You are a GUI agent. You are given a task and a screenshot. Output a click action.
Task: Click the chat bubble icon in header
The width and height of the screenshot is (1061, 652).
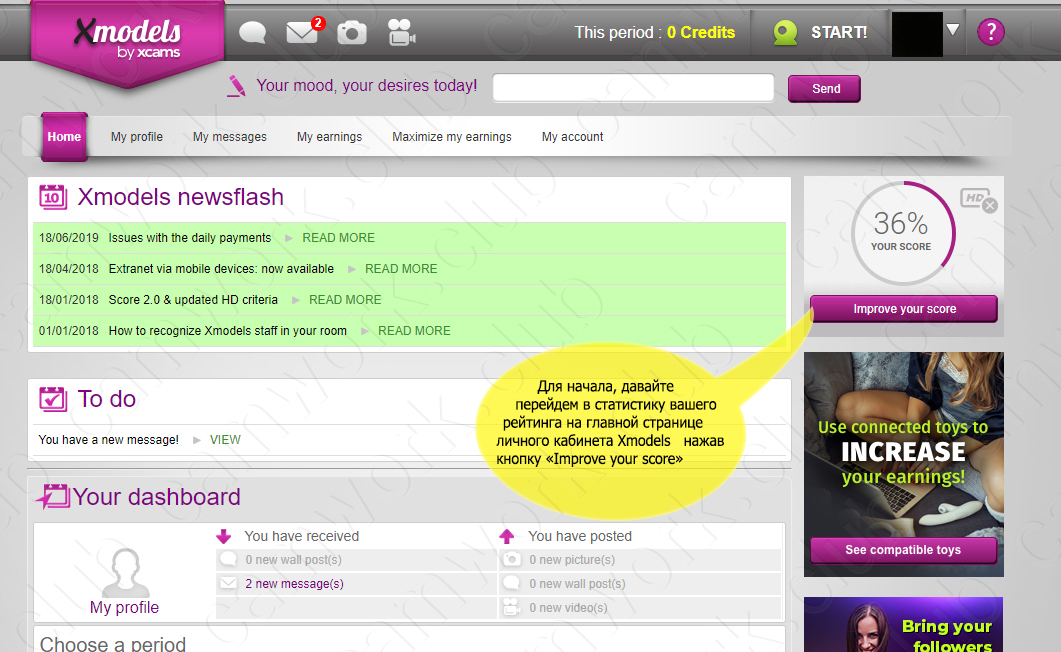(x=253, y=32)
